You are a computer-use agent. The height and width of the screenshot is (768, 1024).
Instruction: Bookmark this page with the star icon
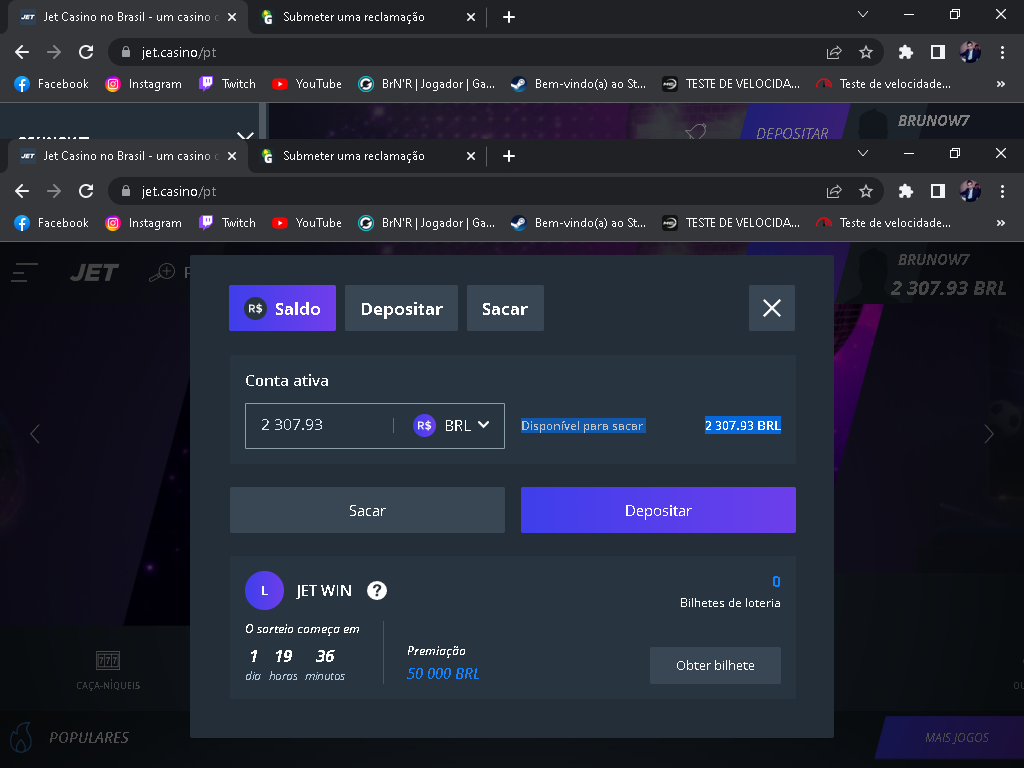[x=866, y=191]
